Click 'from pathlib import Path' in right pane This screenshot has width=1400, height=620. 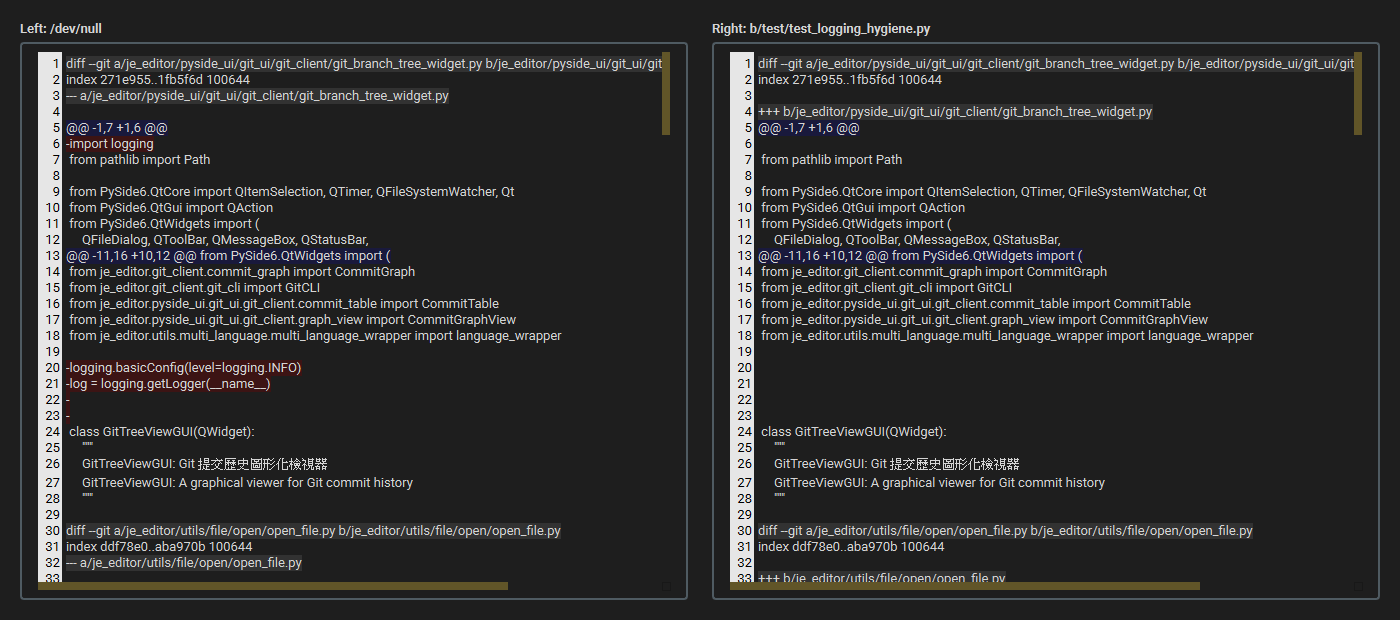(x=832, y=160)
